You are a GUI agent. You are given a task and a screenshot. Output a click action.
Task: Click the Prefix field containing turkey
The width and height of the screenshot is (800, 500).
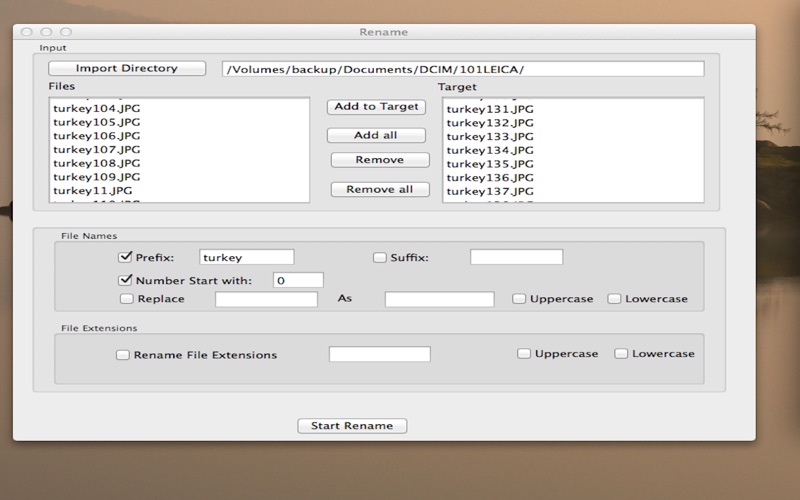click(x=246, y=257)
